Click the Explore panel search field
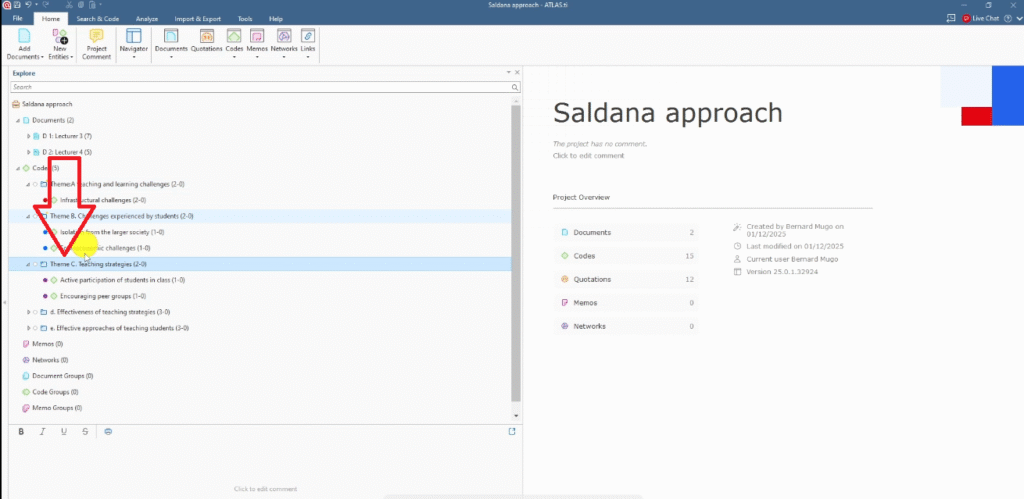The height and width of the screenshot is (499, 1024). pyautogui.click(x=260, y=87)
